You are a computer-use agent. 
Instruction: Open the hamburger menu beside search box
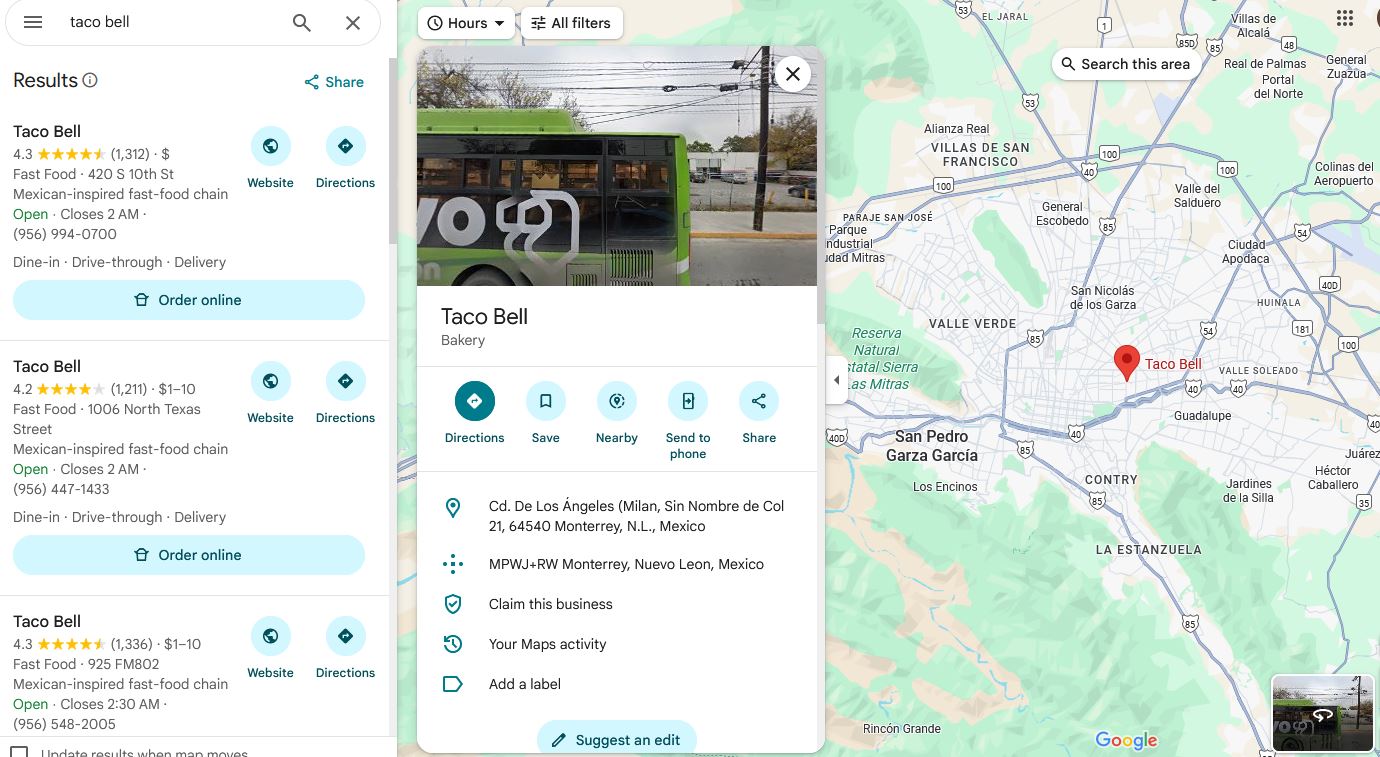coord(33,22)
